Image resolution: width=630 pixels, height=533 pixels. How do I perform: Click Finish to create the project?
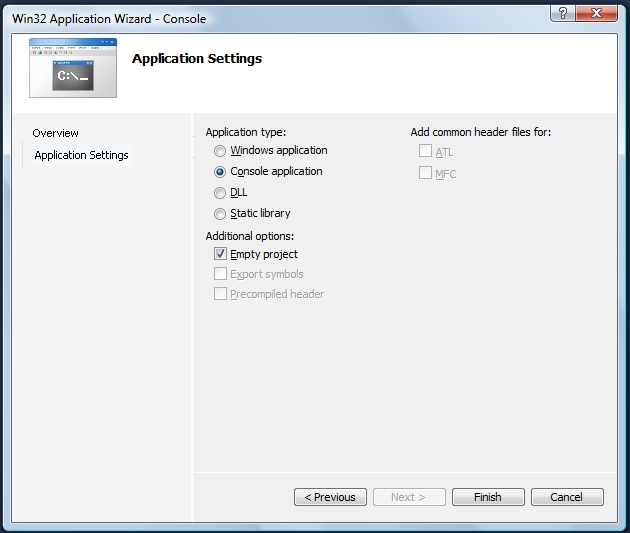pos(488,497)
